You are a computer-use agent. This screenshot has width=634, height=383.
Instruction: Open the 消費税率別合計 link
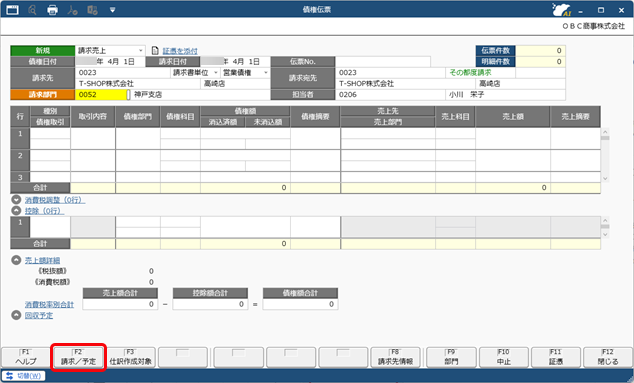pos(49,305)
